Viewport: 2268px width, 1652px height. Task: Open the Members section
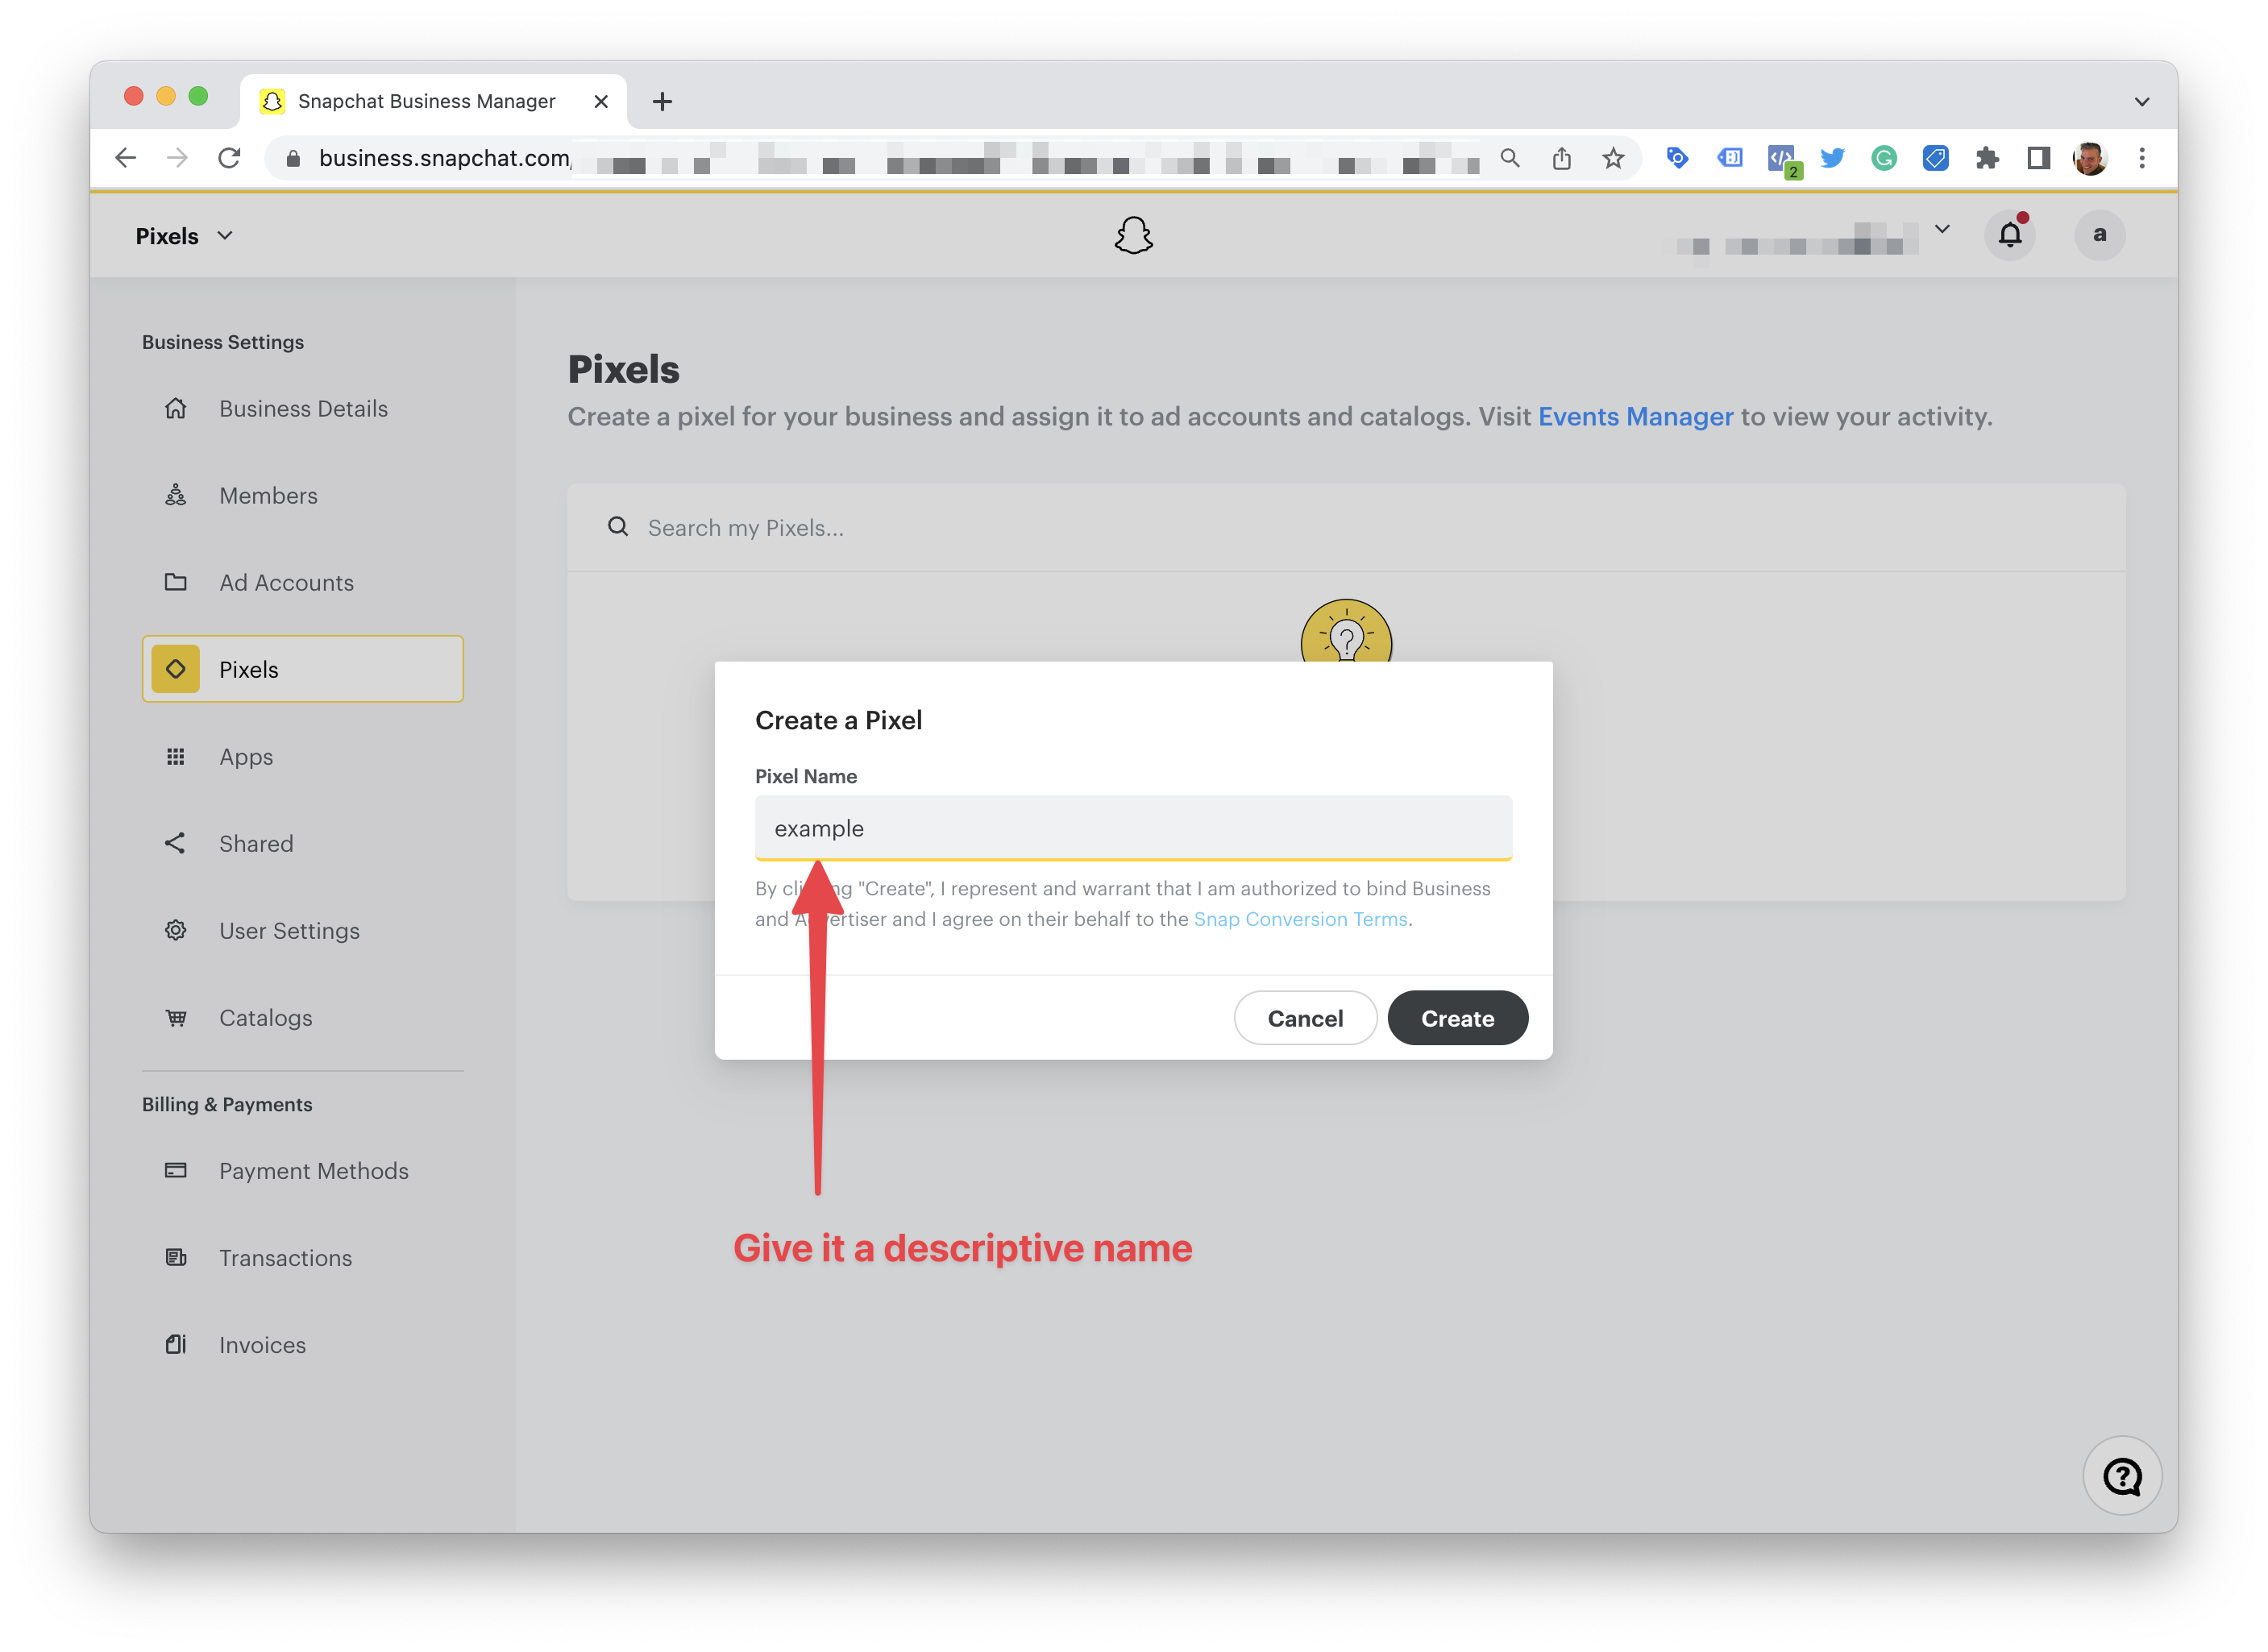(269, 495)
